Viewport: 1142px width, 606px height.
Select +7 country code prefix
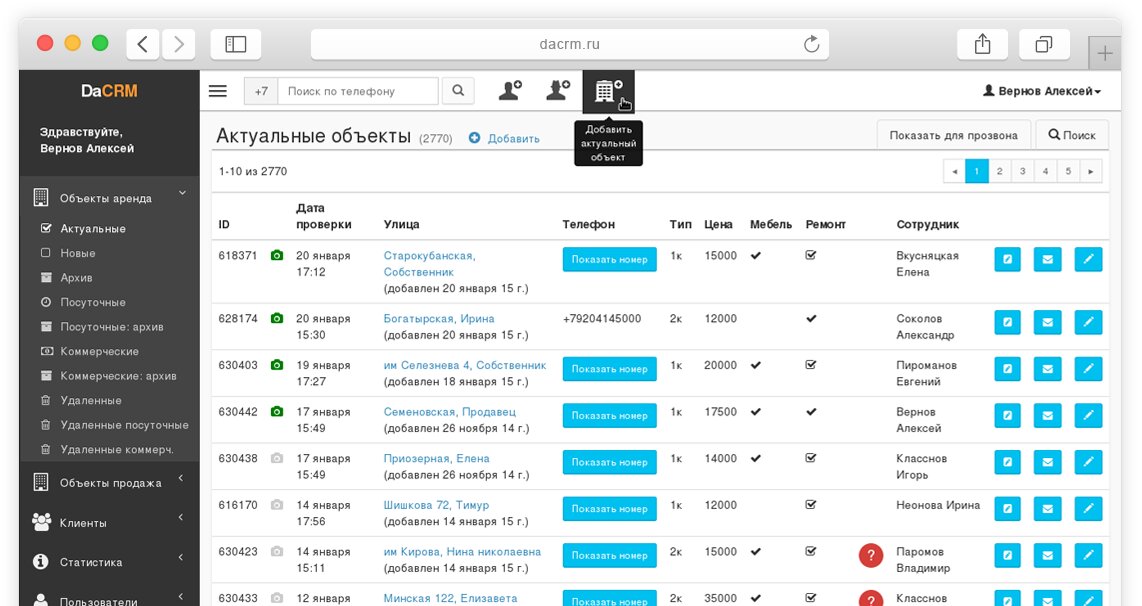tap(261, 91)
